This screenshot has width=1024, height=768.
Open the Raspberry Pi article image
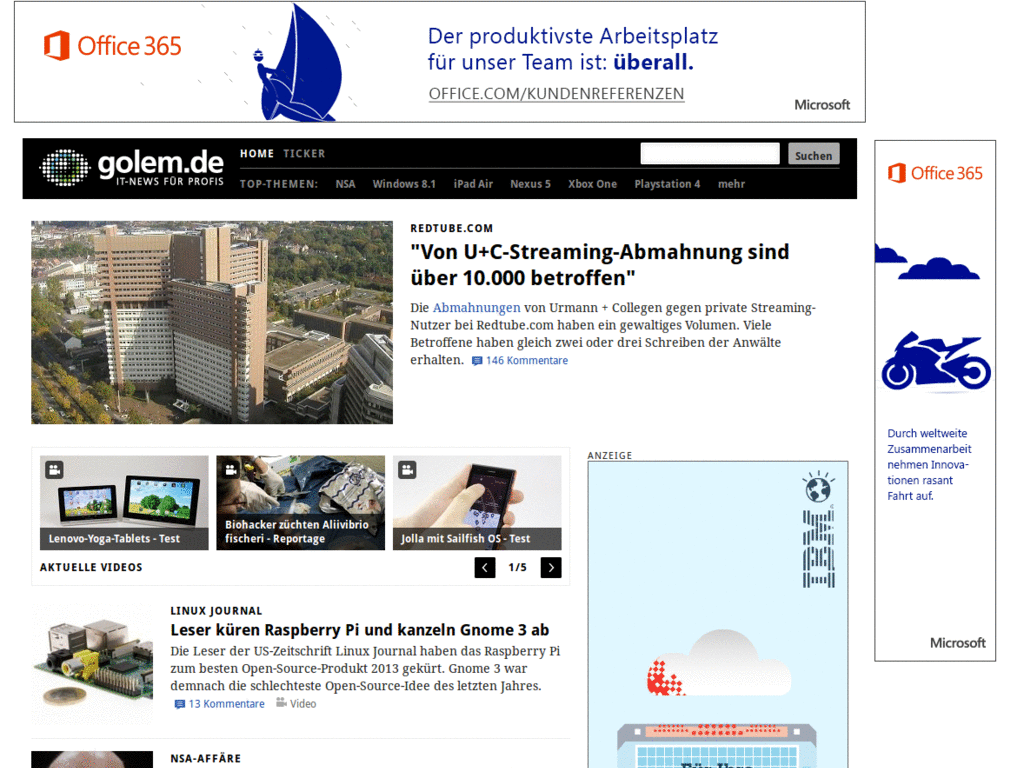click(x=92, y=664)
